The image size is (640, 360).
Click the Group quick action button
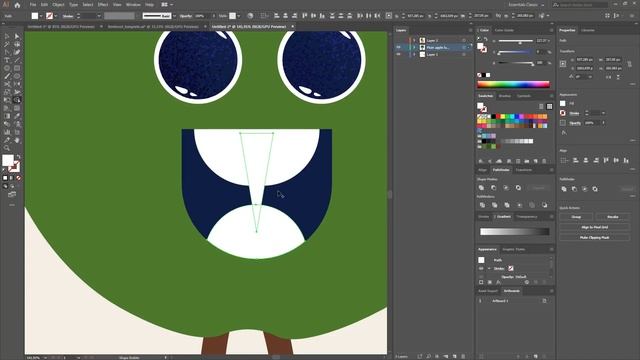tap(576, 217)
